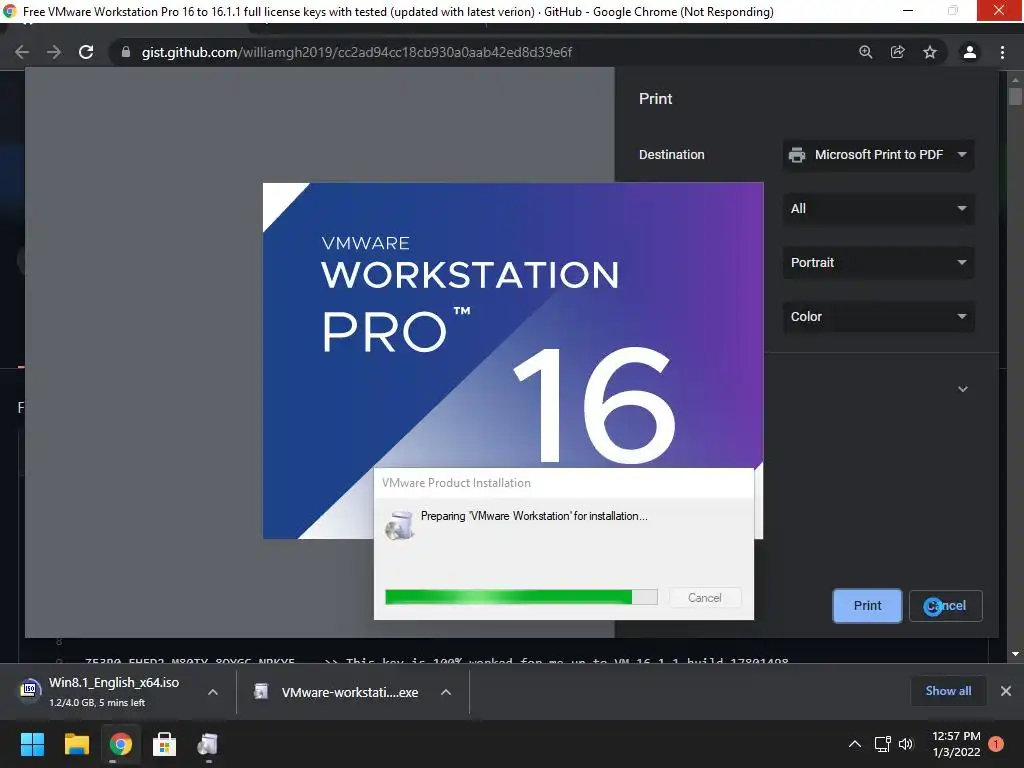Open File Explorer from the taskbar
Image resolution: width=1024 pixels, height=768 pixels.
[76, 744]
